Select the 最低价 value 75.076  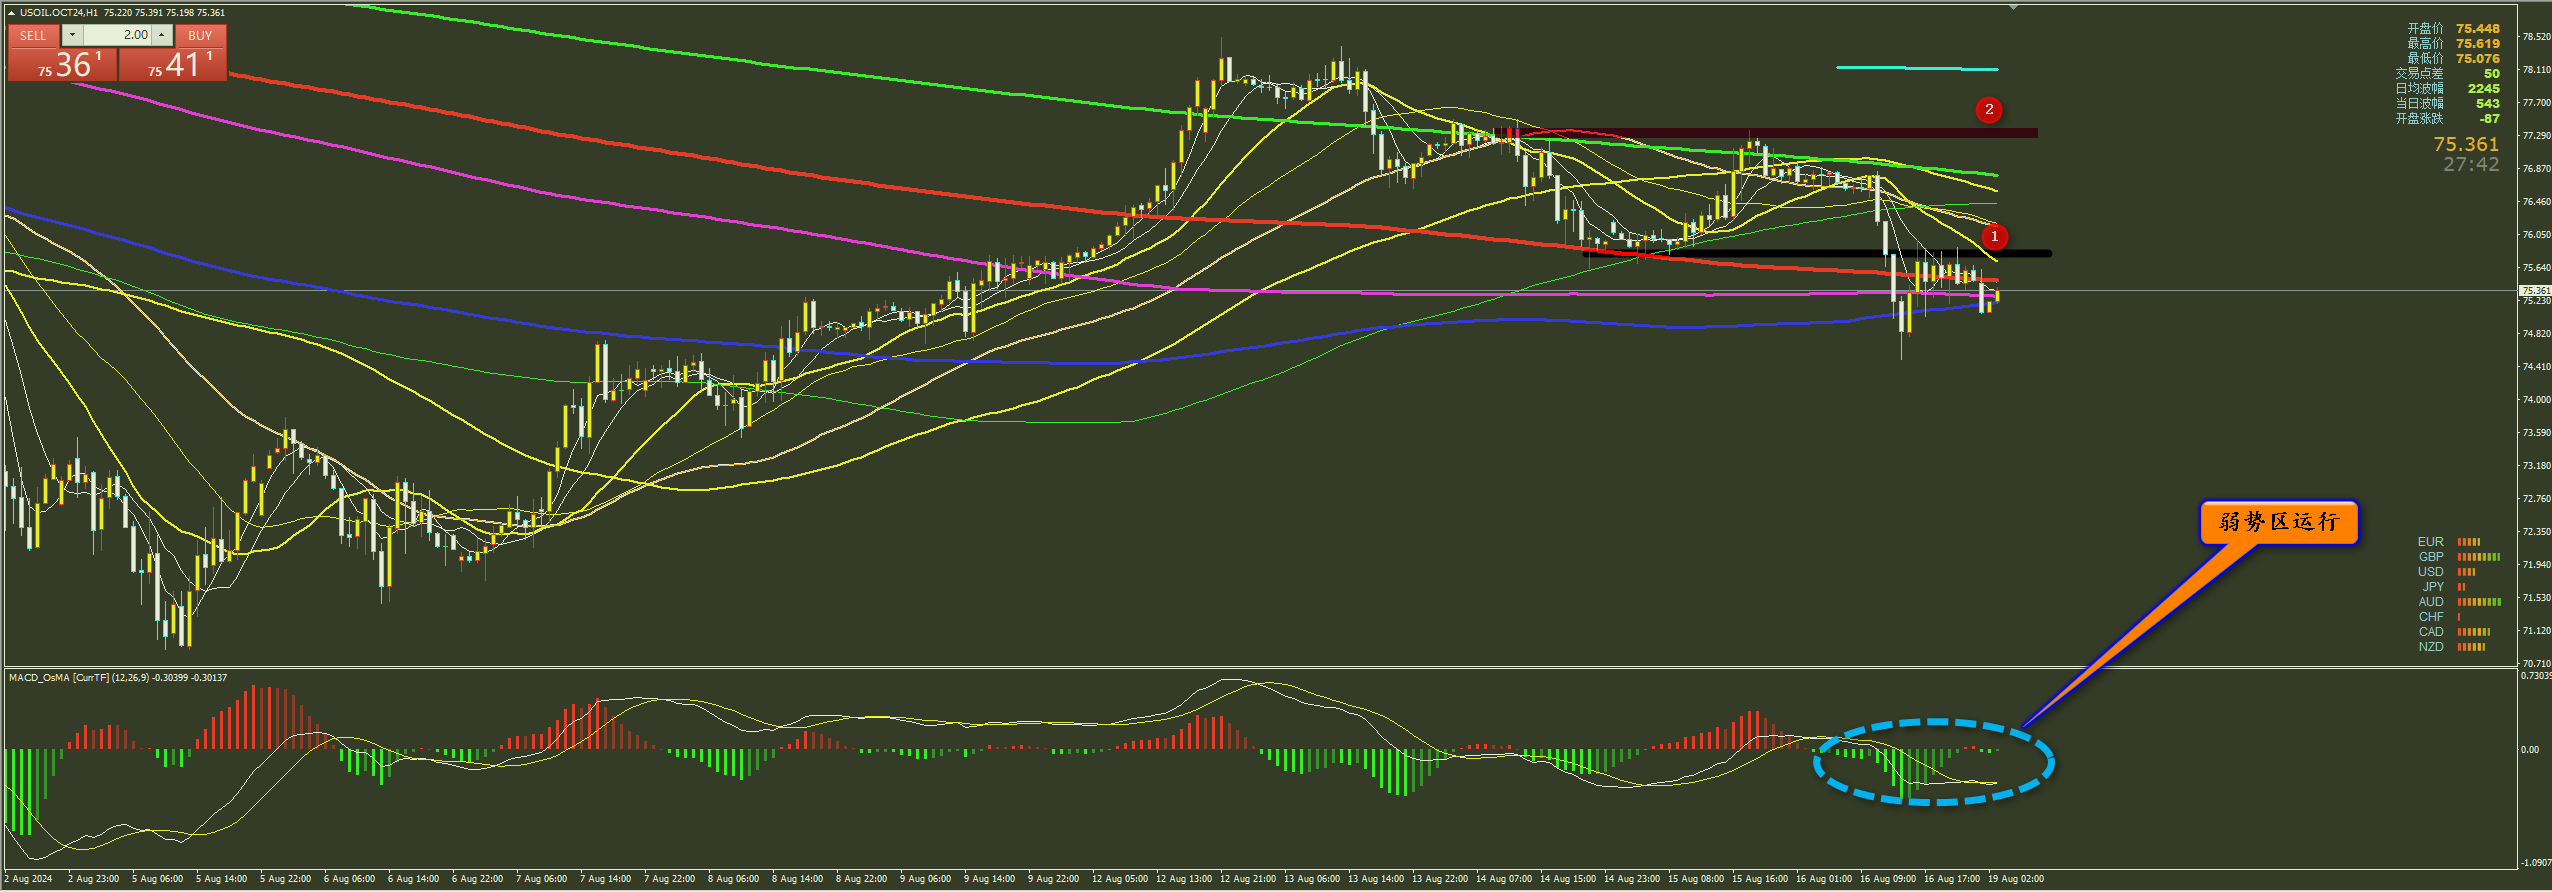2478,58
